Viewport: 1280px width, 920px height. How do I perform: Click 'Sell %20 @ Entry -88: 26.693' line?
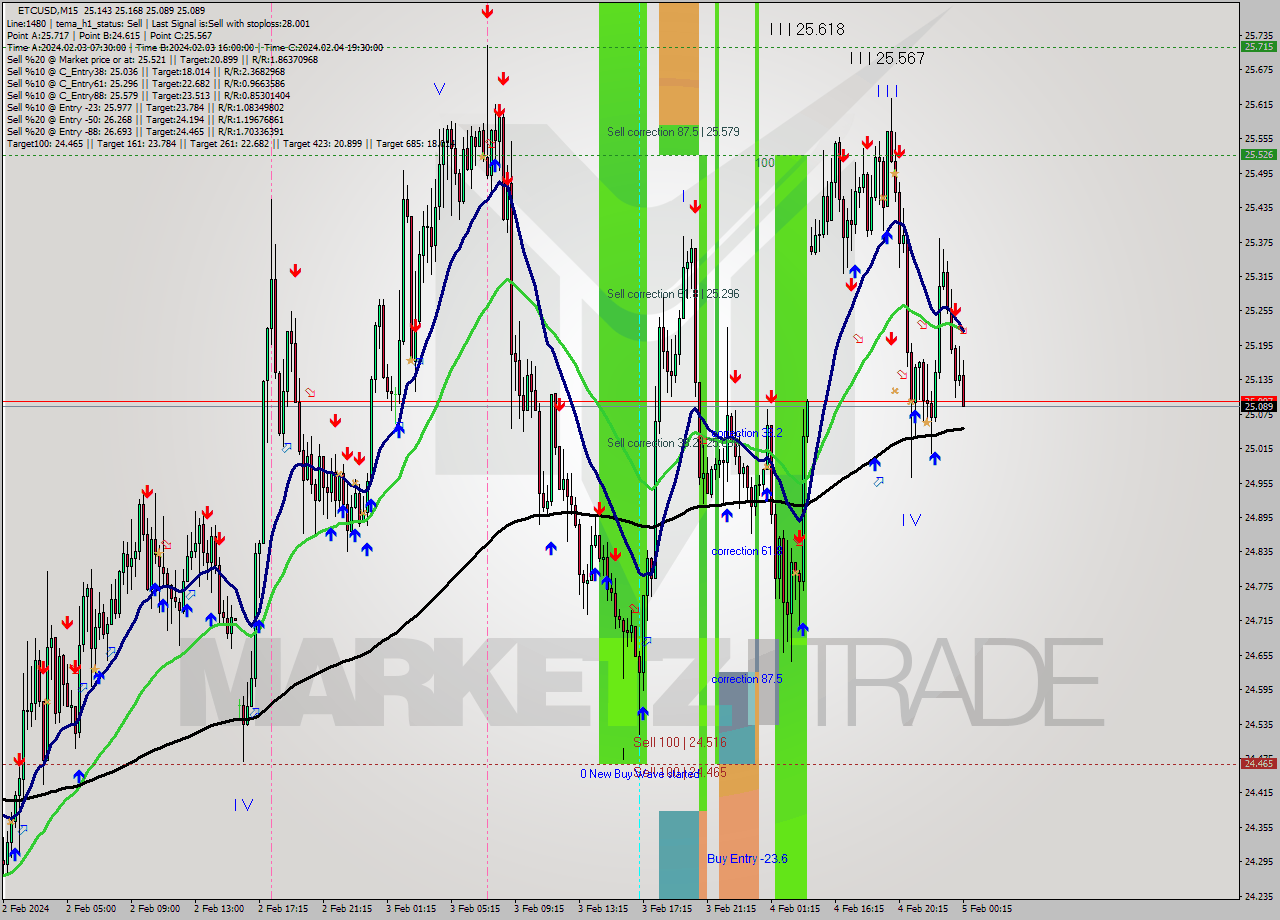[145, 131]
